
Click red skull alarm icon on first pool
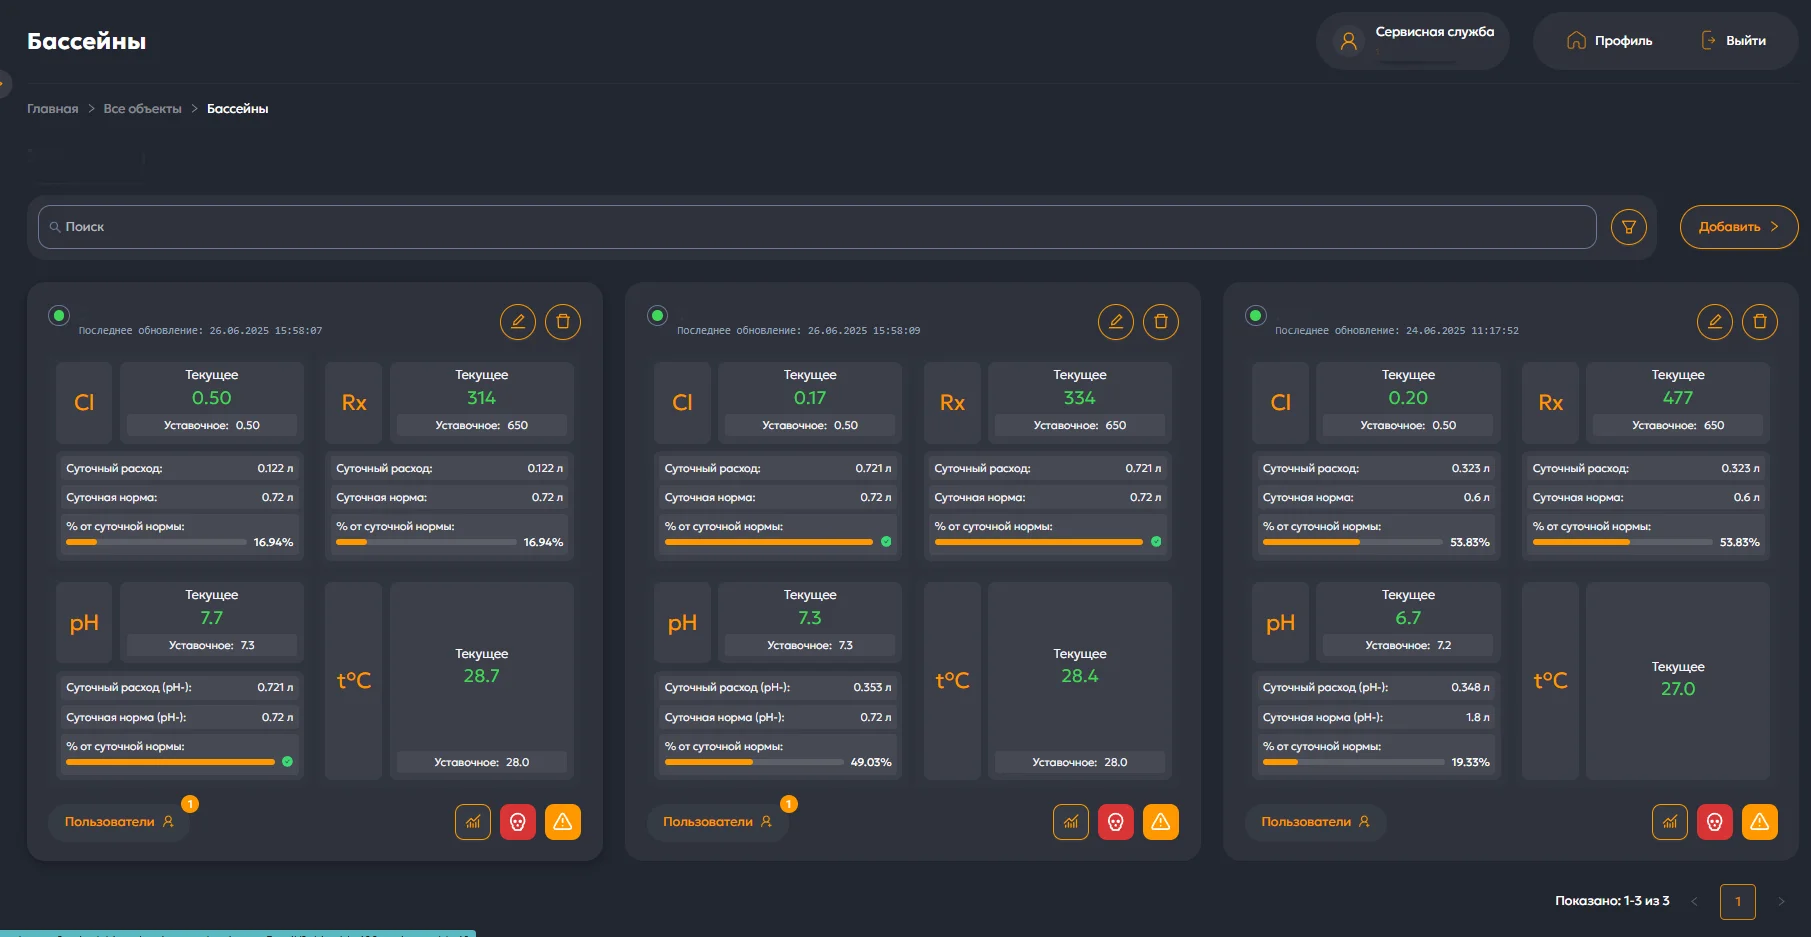[x=518, y=822]
